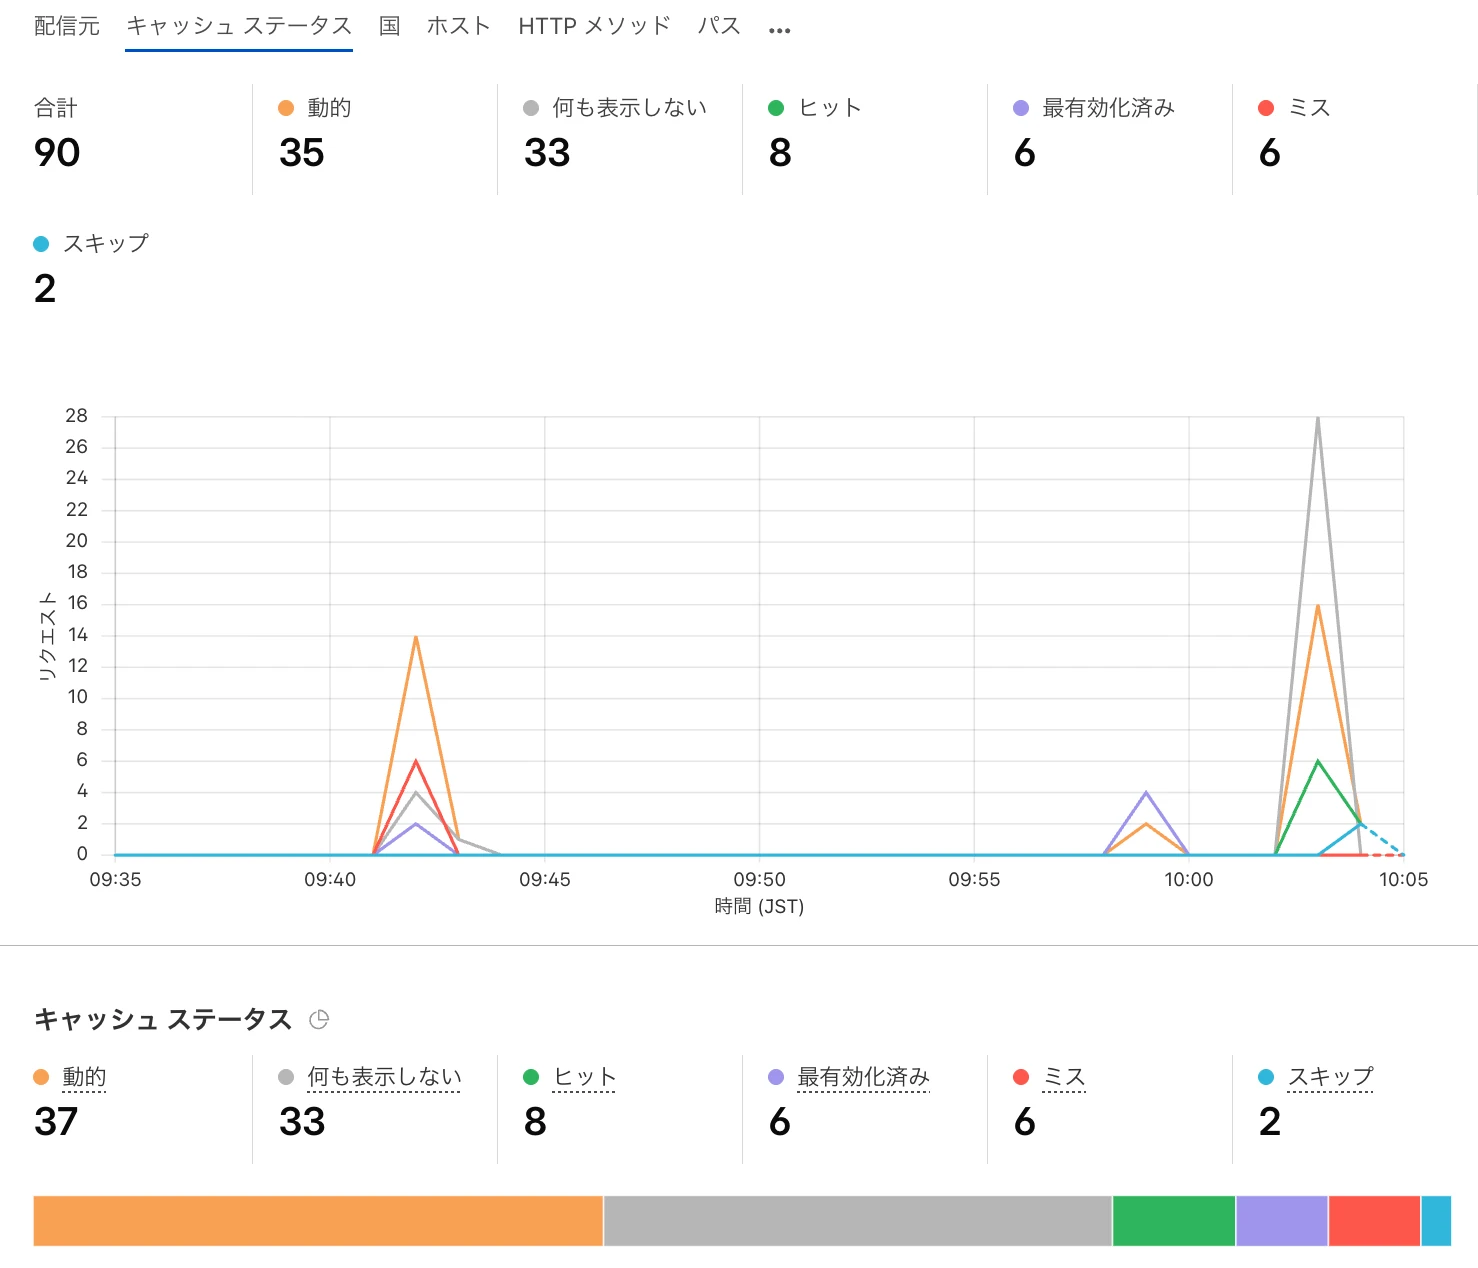Switch to the 配信元 tab
The width and height of the screenshot is (1478, 1268).
pos(67,26)
